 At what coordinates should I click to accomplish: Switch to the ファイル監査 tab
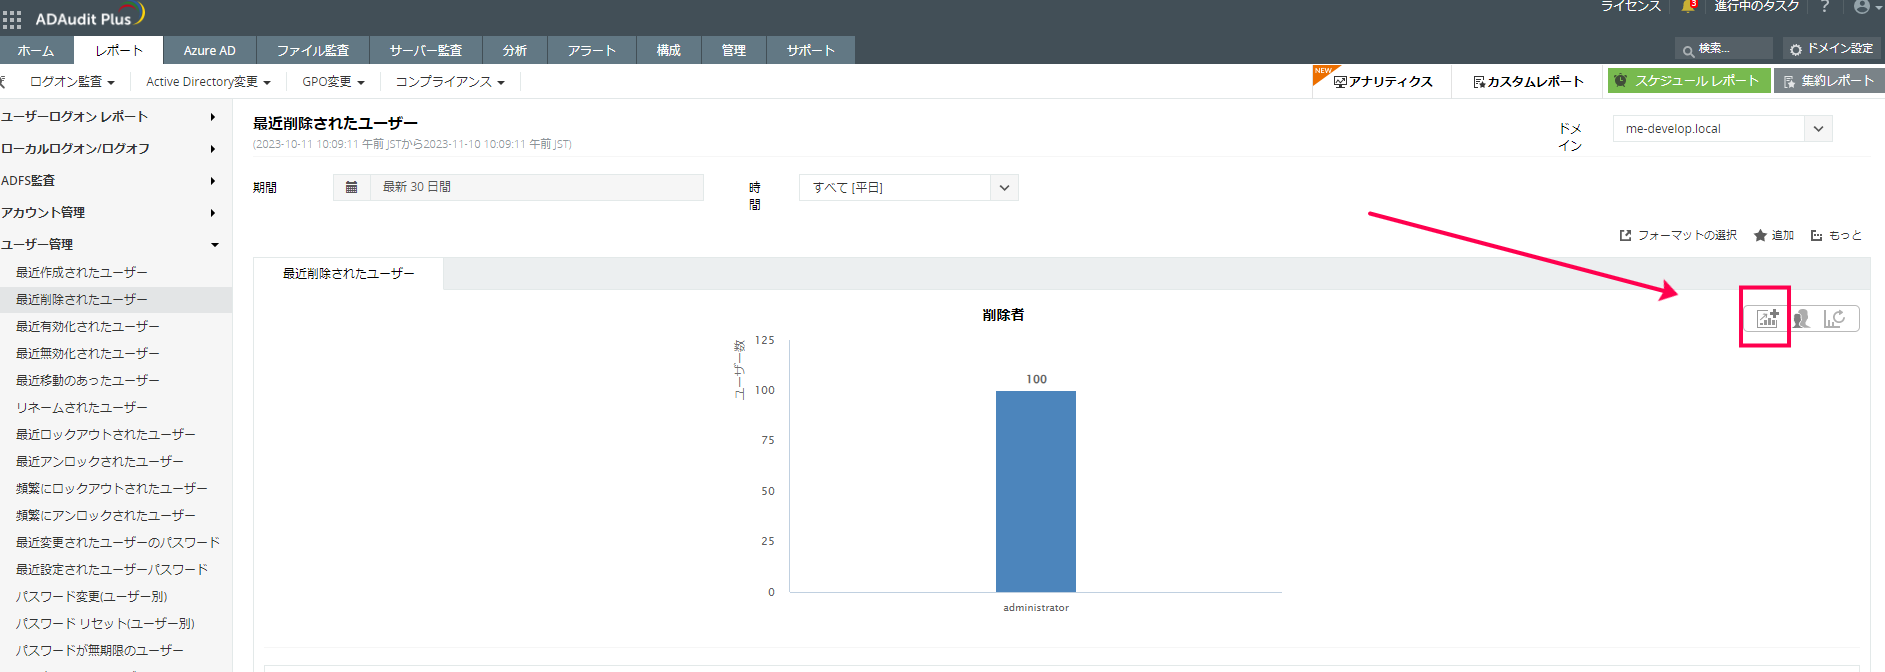pos(313,50)
